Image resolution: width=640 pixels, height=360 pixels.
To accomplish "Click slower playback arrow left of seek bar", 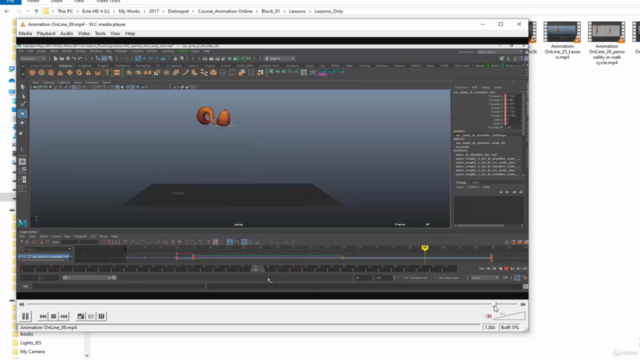I will [x=22, y=304].
